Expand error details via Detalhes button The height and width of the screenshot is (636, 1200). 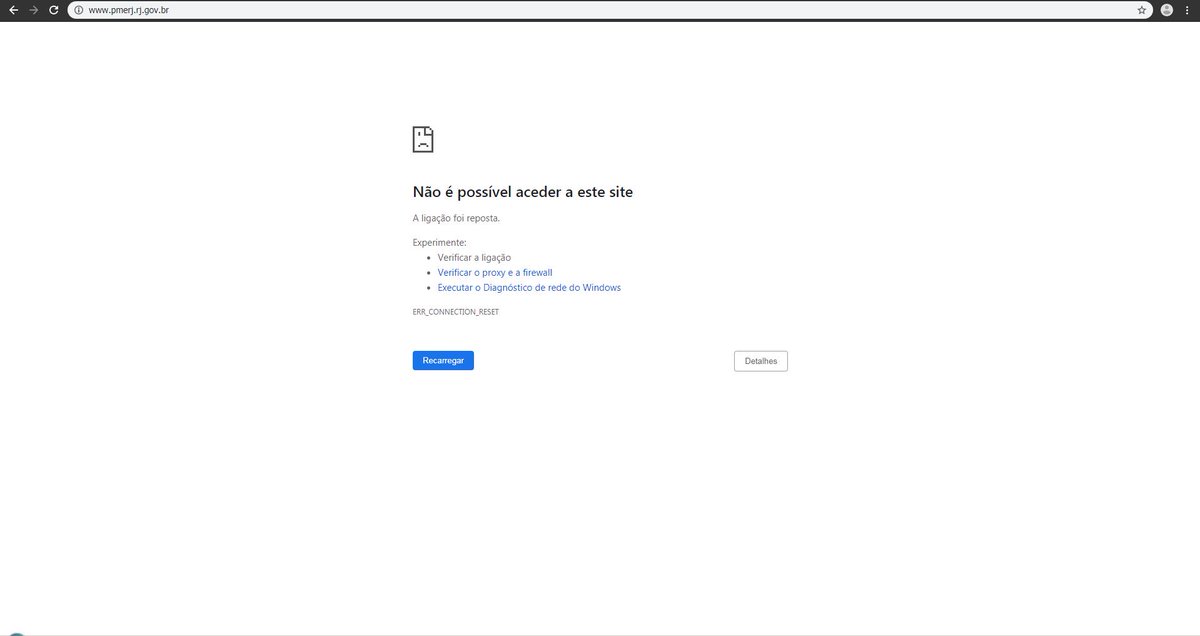point(760,360)
